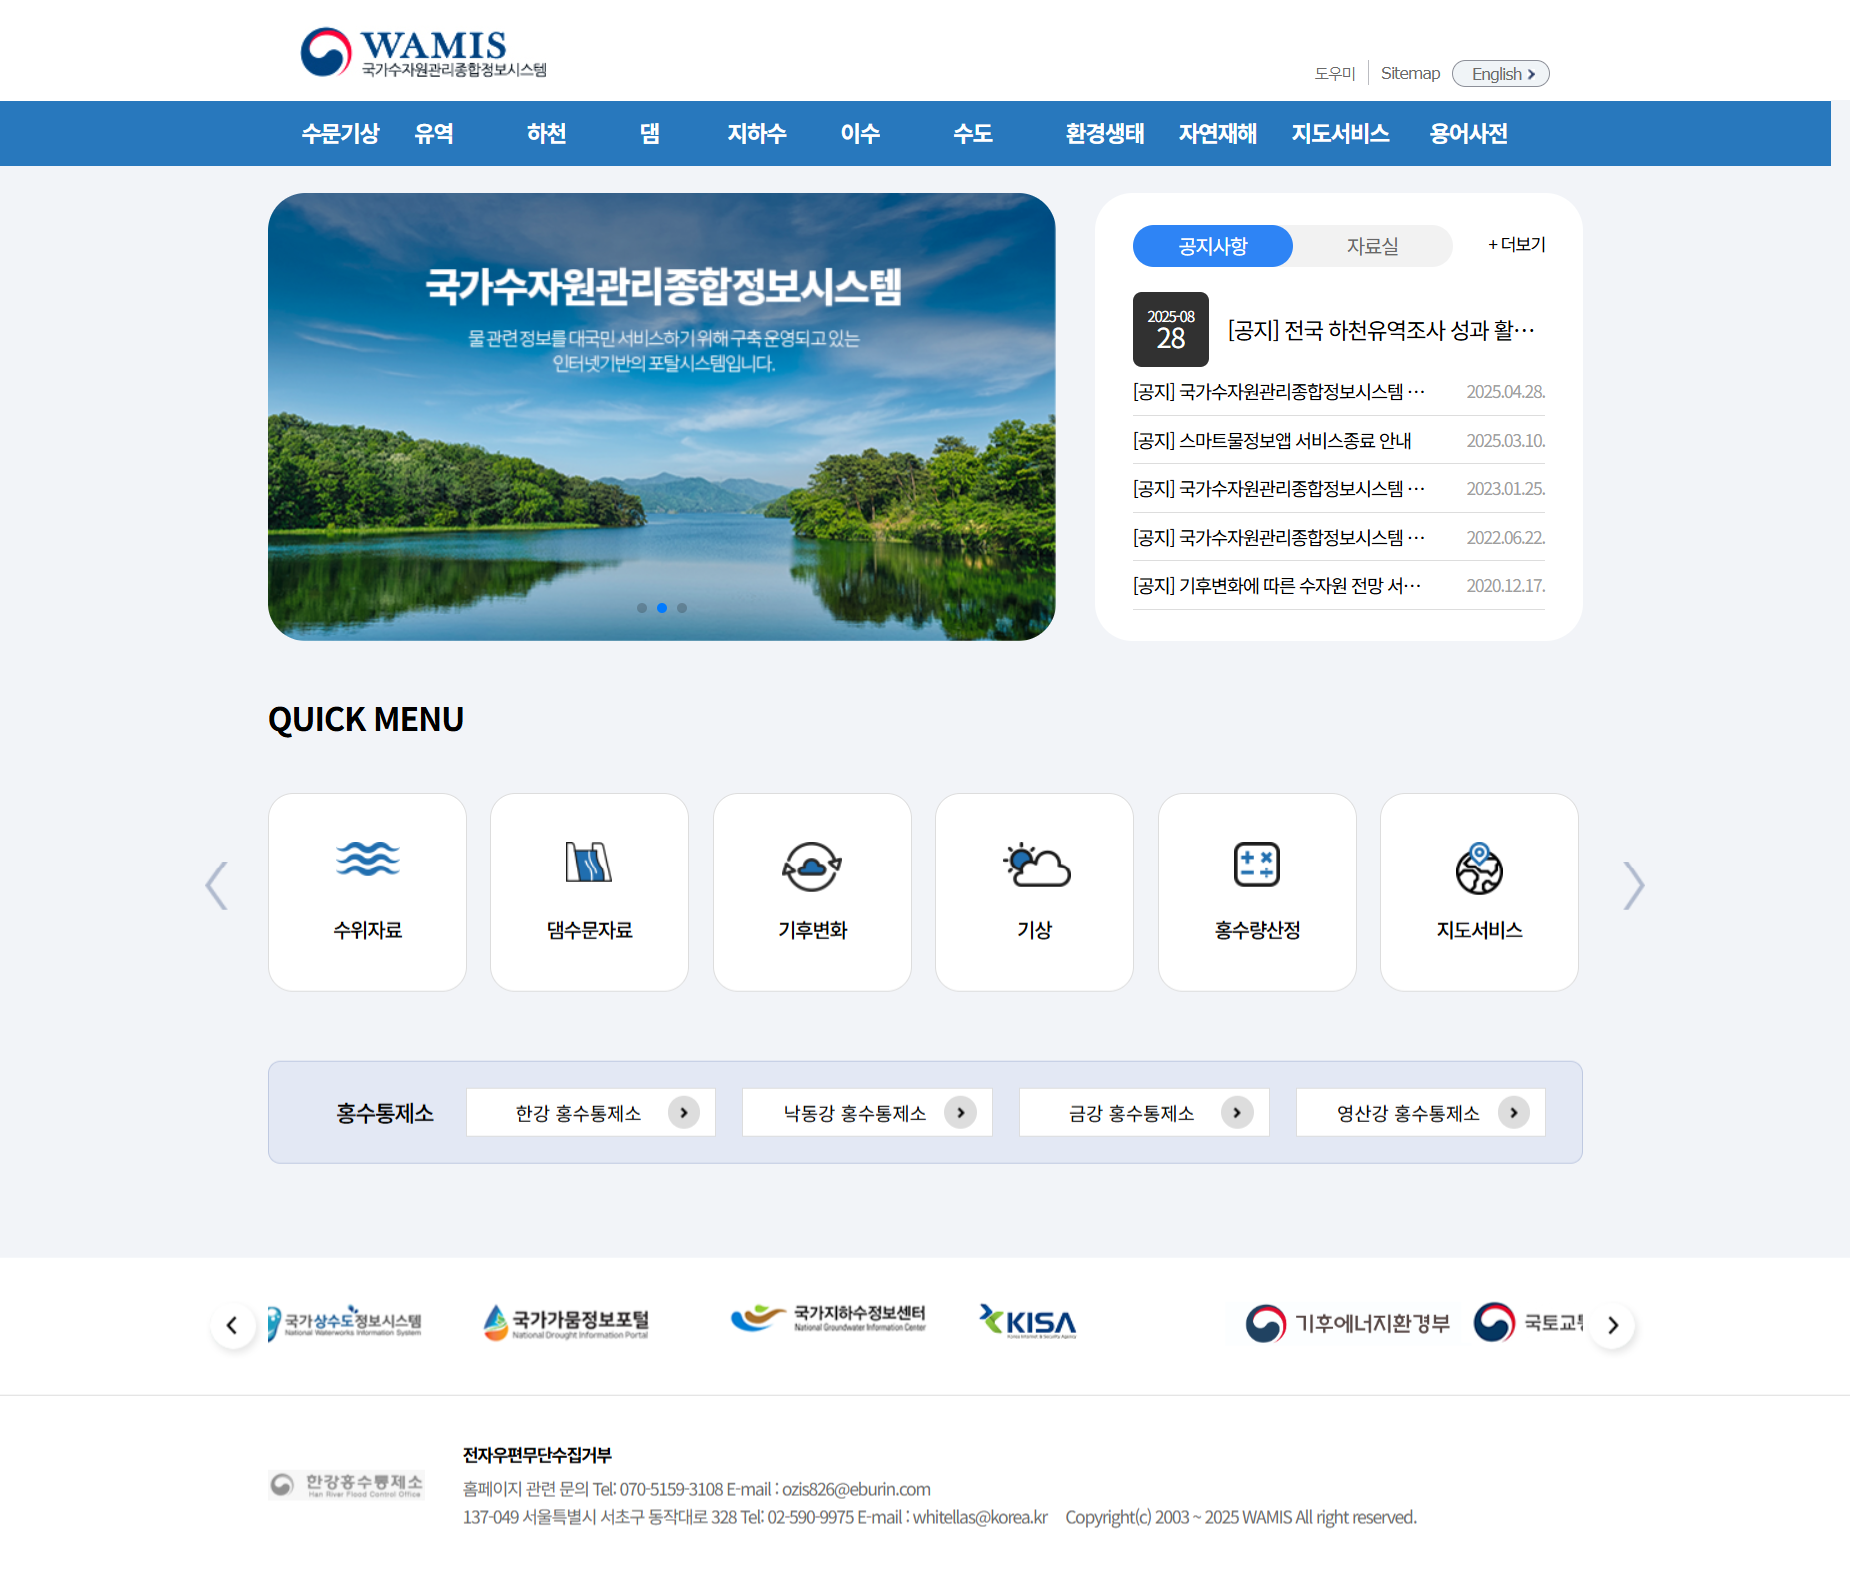This screenshot has width=1850, height=1576.
Task: Select the first banner carousel dot
Action: tap(642, 608)
